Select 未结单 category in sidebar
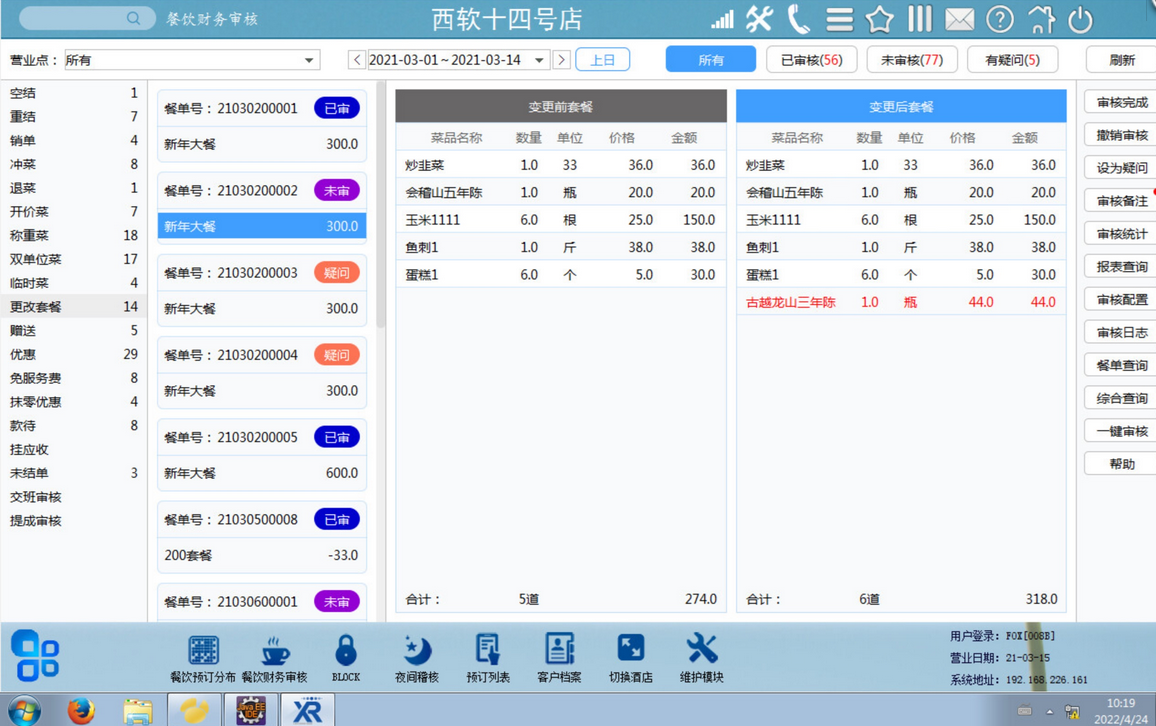 (x=74, y=473)
